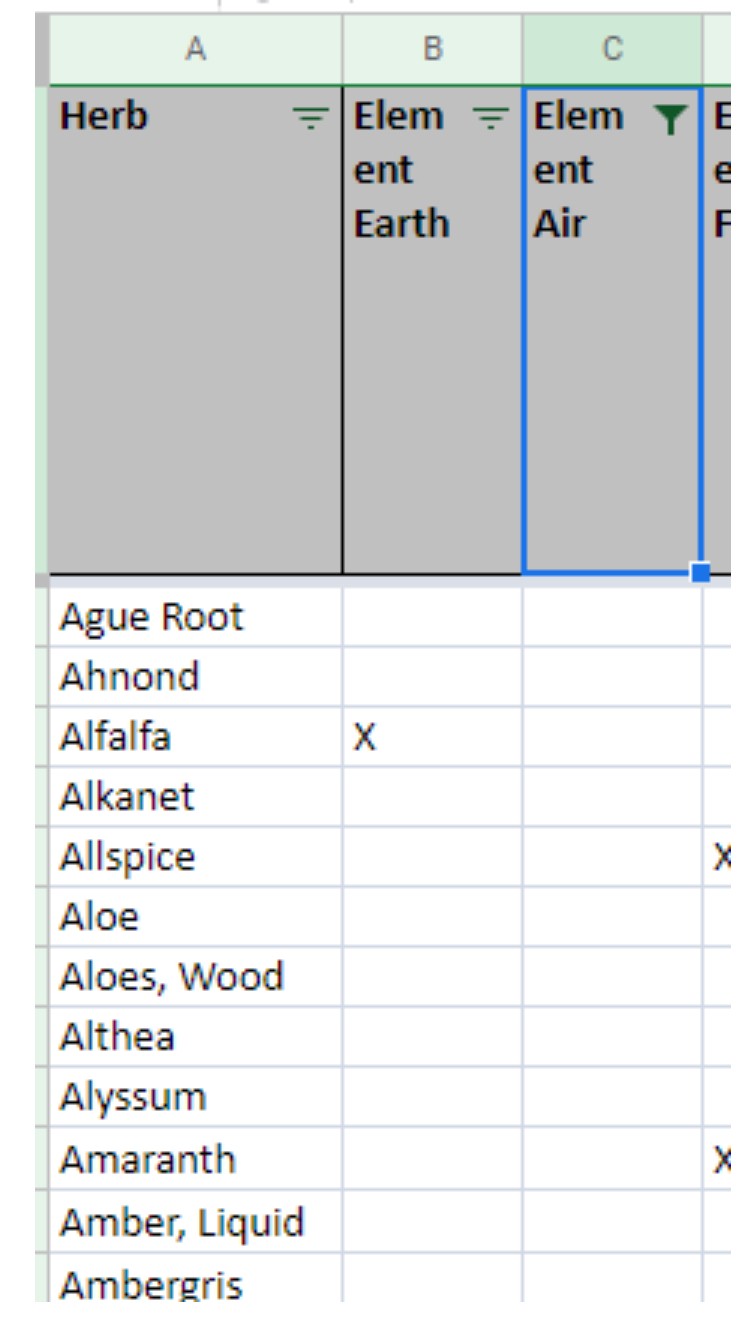This screenshot has height=1326, width=754.
Task: Click the Ague Root cell
Action: [x=196, y=617]
